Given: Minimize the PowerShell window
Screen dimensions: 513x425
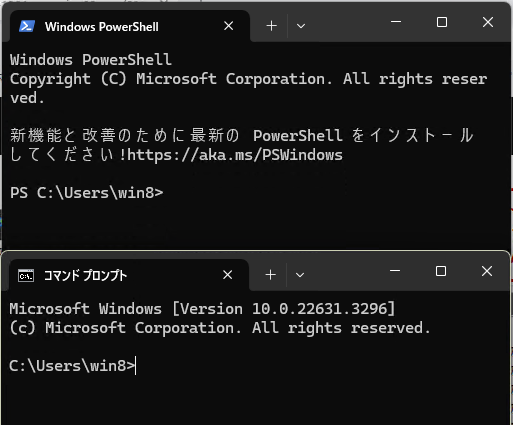Looking at the screenshot, I should coord(396,22).
